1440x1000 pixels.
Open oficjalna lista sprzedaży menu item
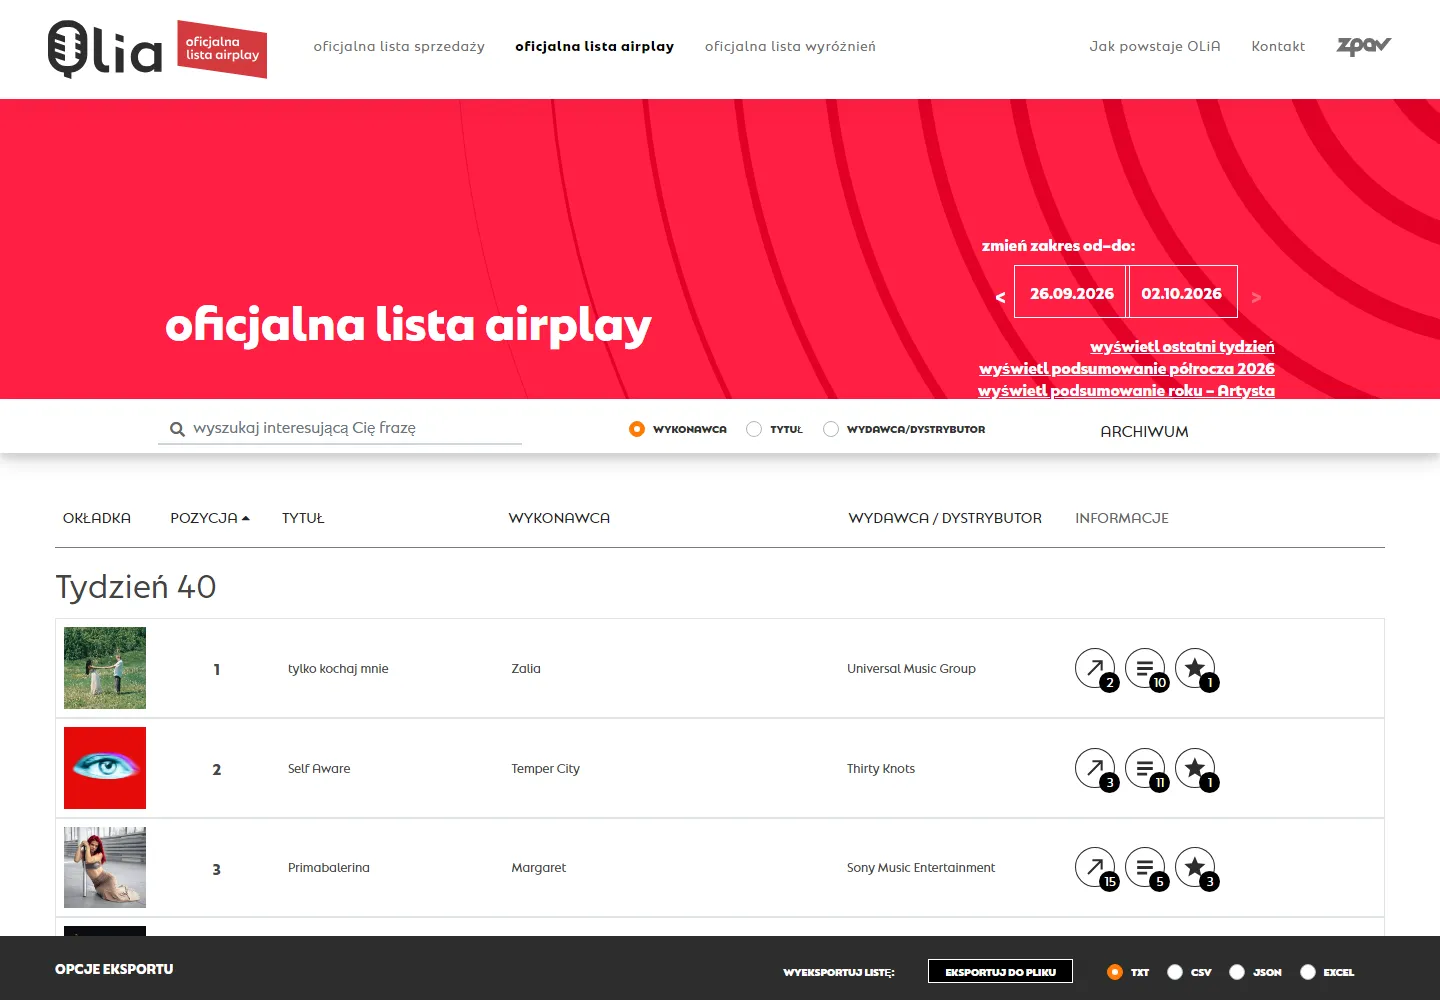pos(399,46)
